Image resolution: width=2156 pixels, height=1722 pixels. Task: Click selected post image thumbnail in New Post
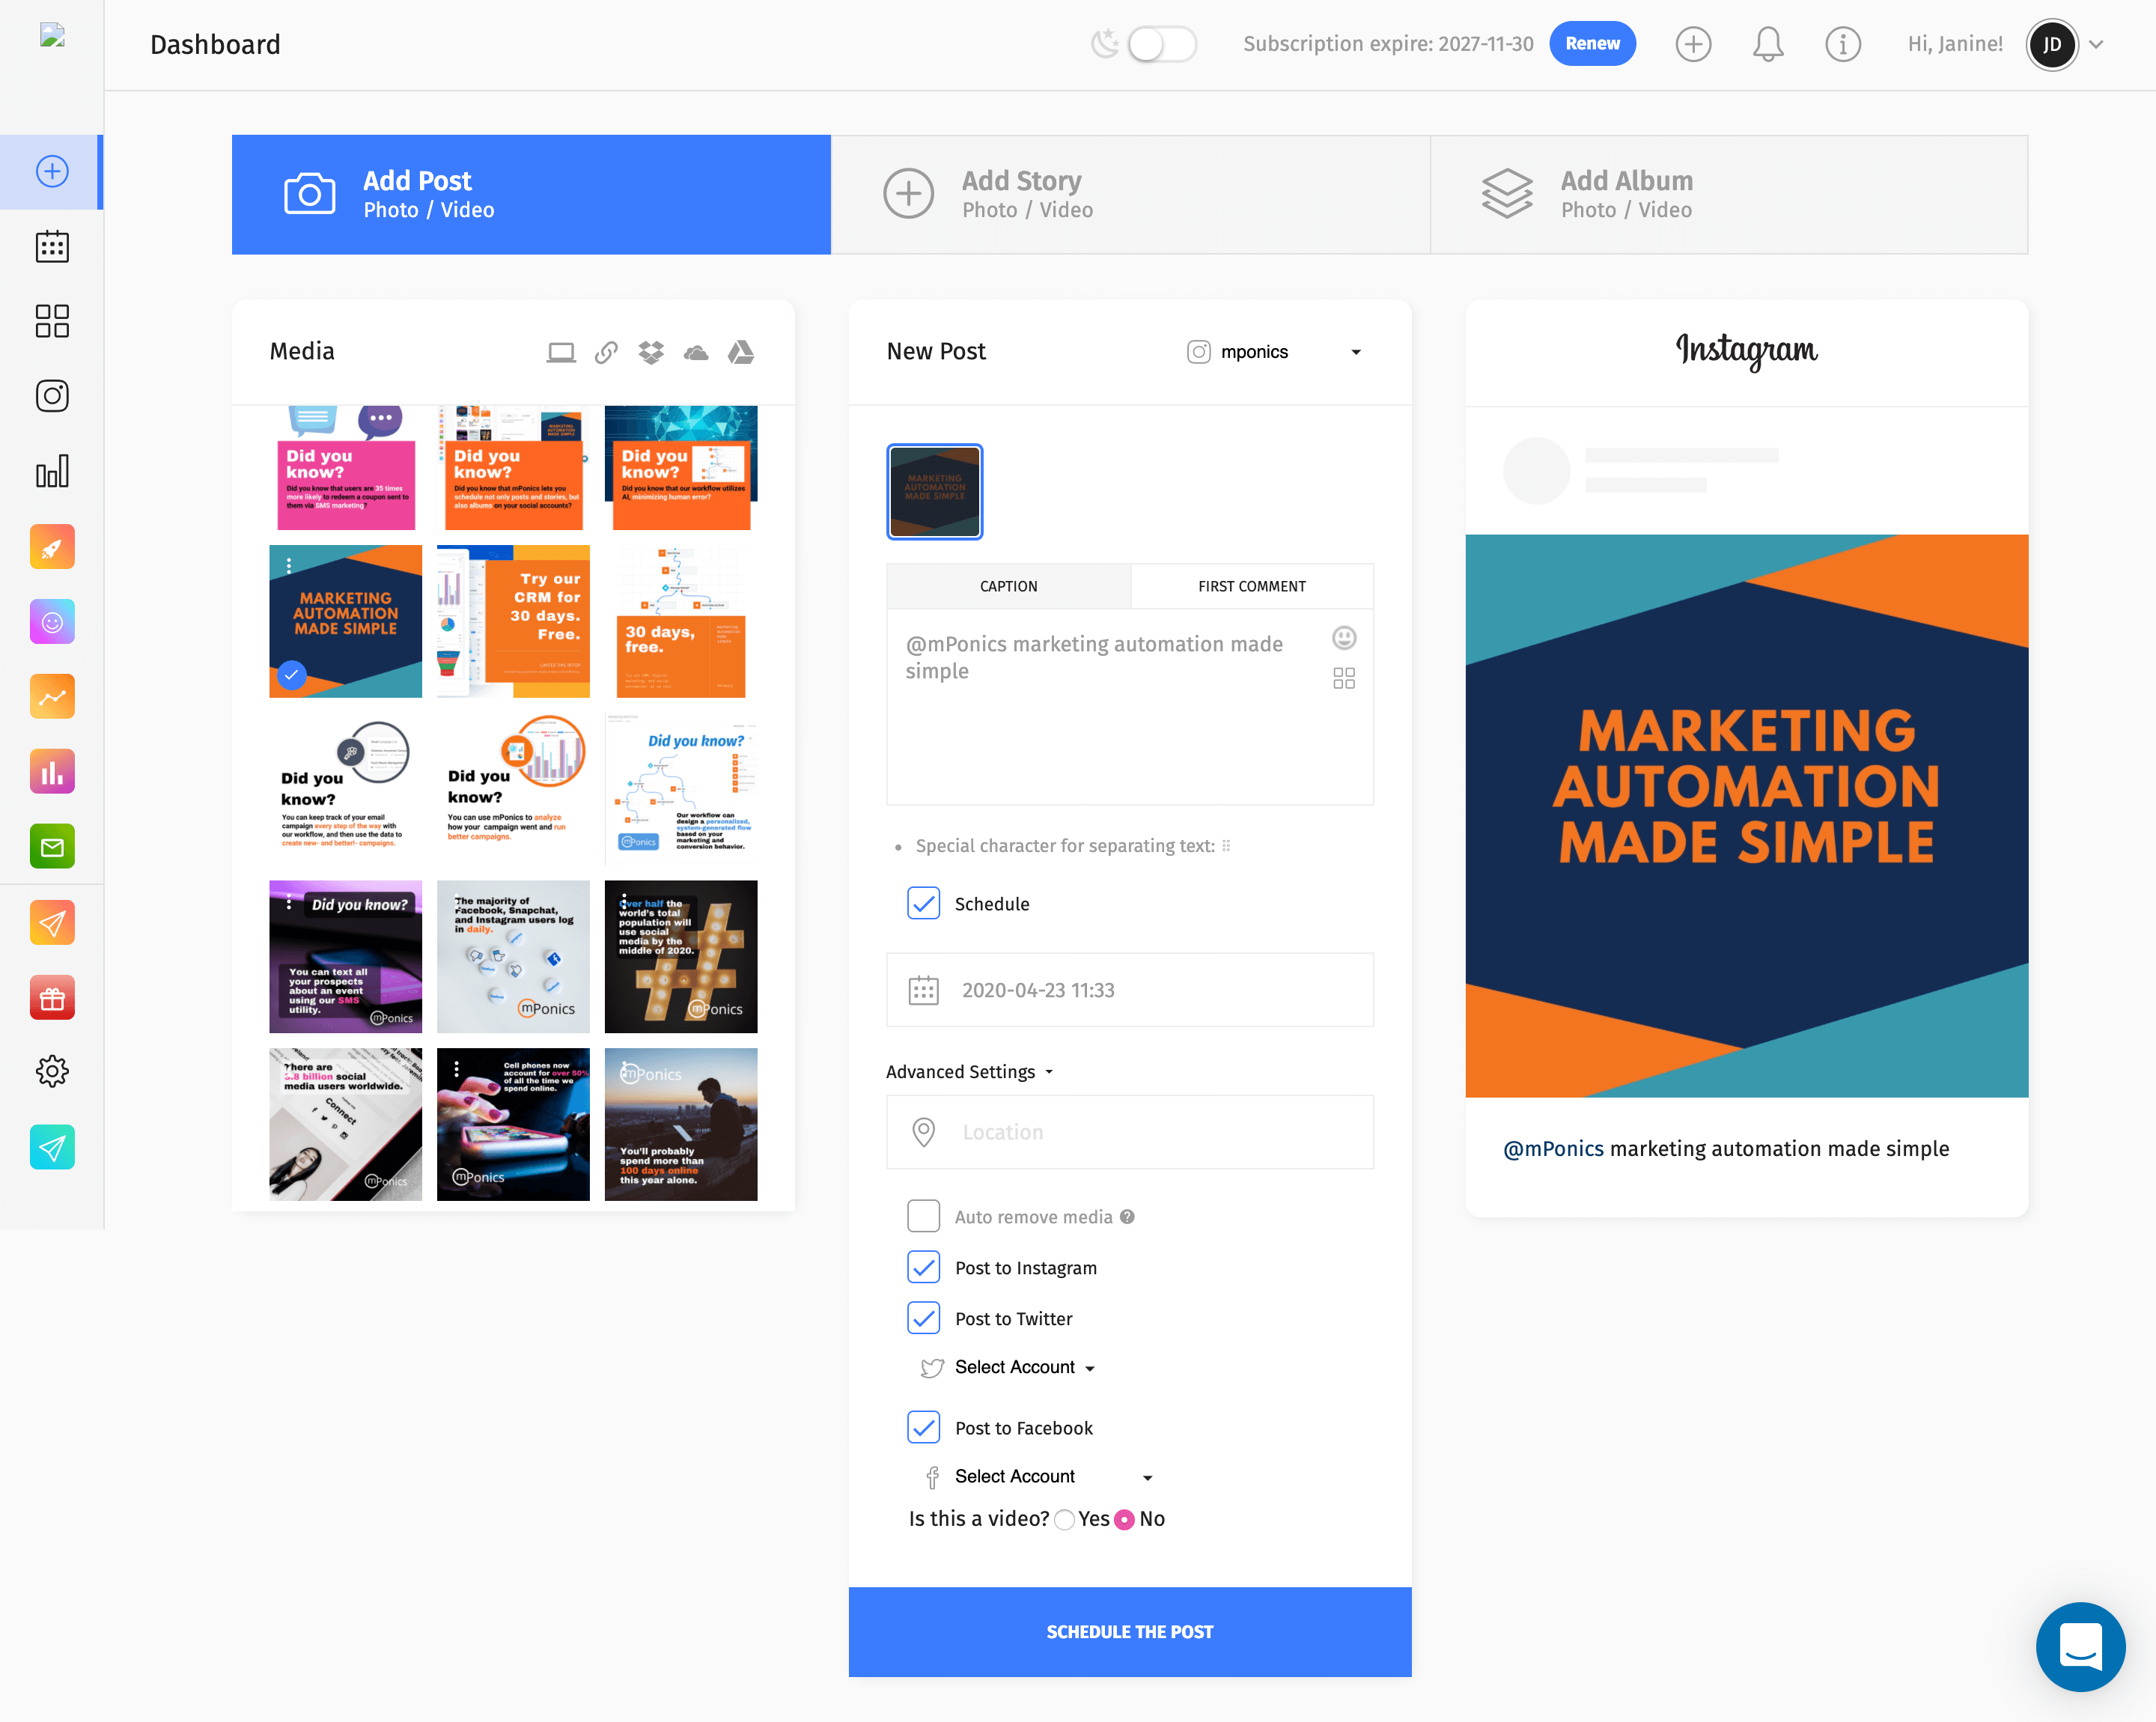click(x=934, y=491)
